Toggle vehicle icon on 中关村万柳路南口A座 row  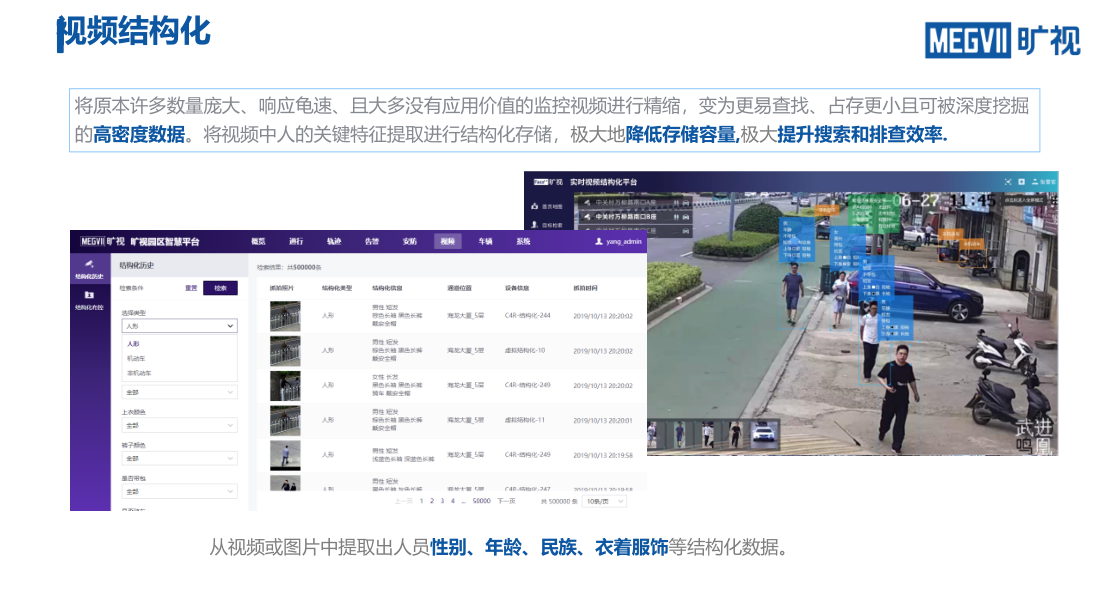[686, 202]
